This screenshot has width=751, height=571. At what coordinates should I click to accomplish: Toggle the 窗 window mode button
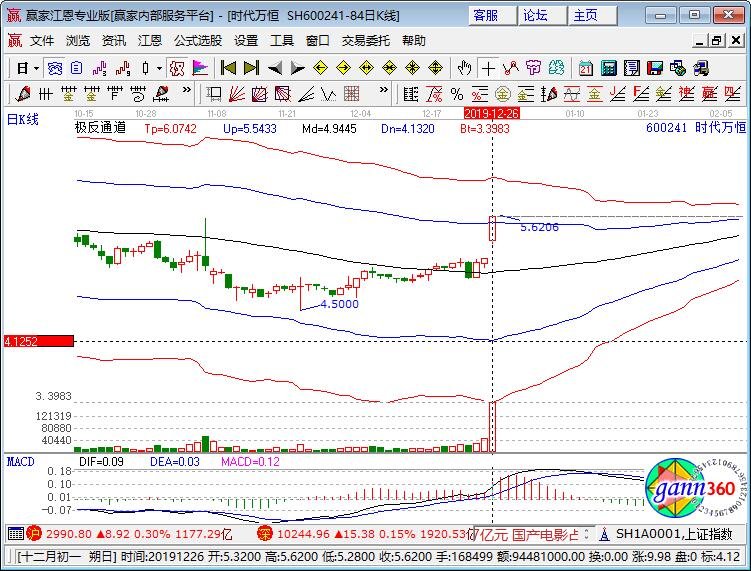(x=55, y=68)
